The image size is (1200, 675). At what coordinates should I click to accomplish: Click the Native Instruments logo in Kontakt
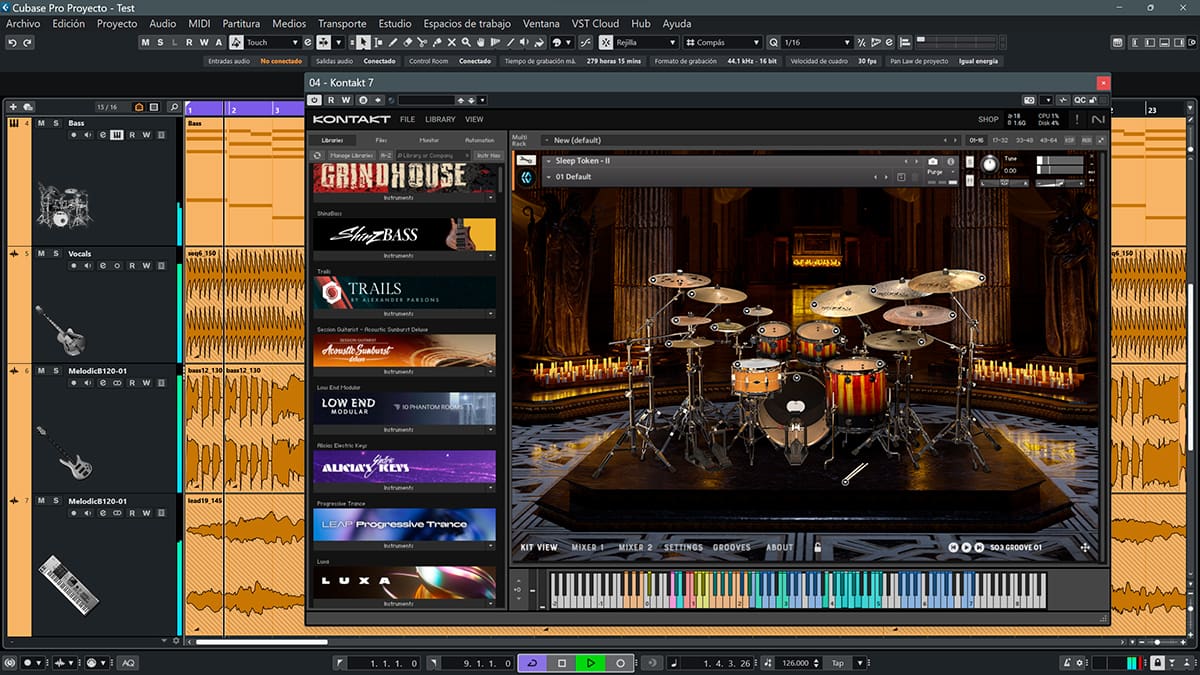[1098, 119]
